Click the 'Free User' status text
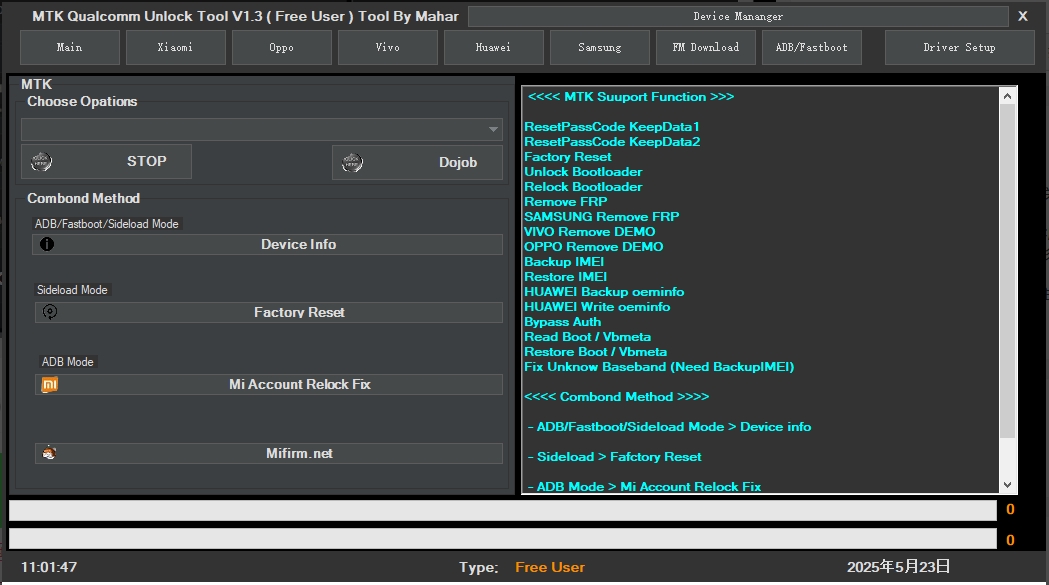 [550, 567]
